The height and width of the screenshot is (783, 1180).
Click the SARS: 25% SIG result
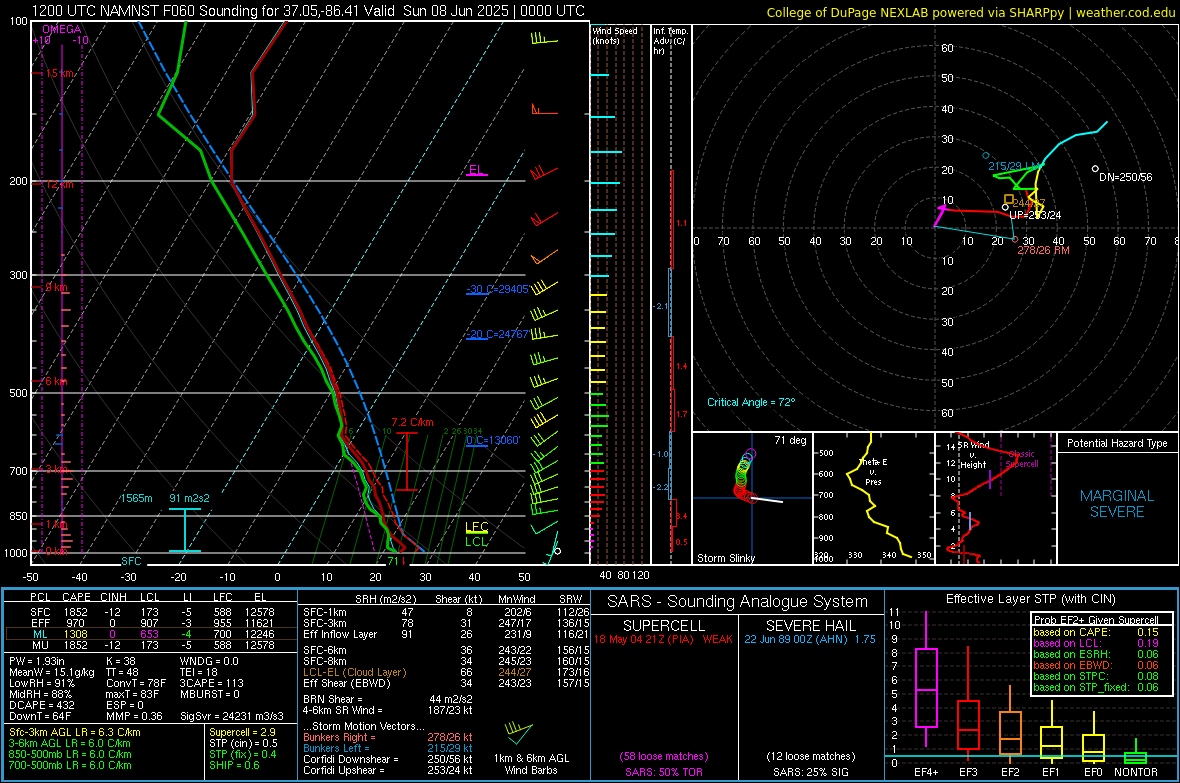click(810, 772)
